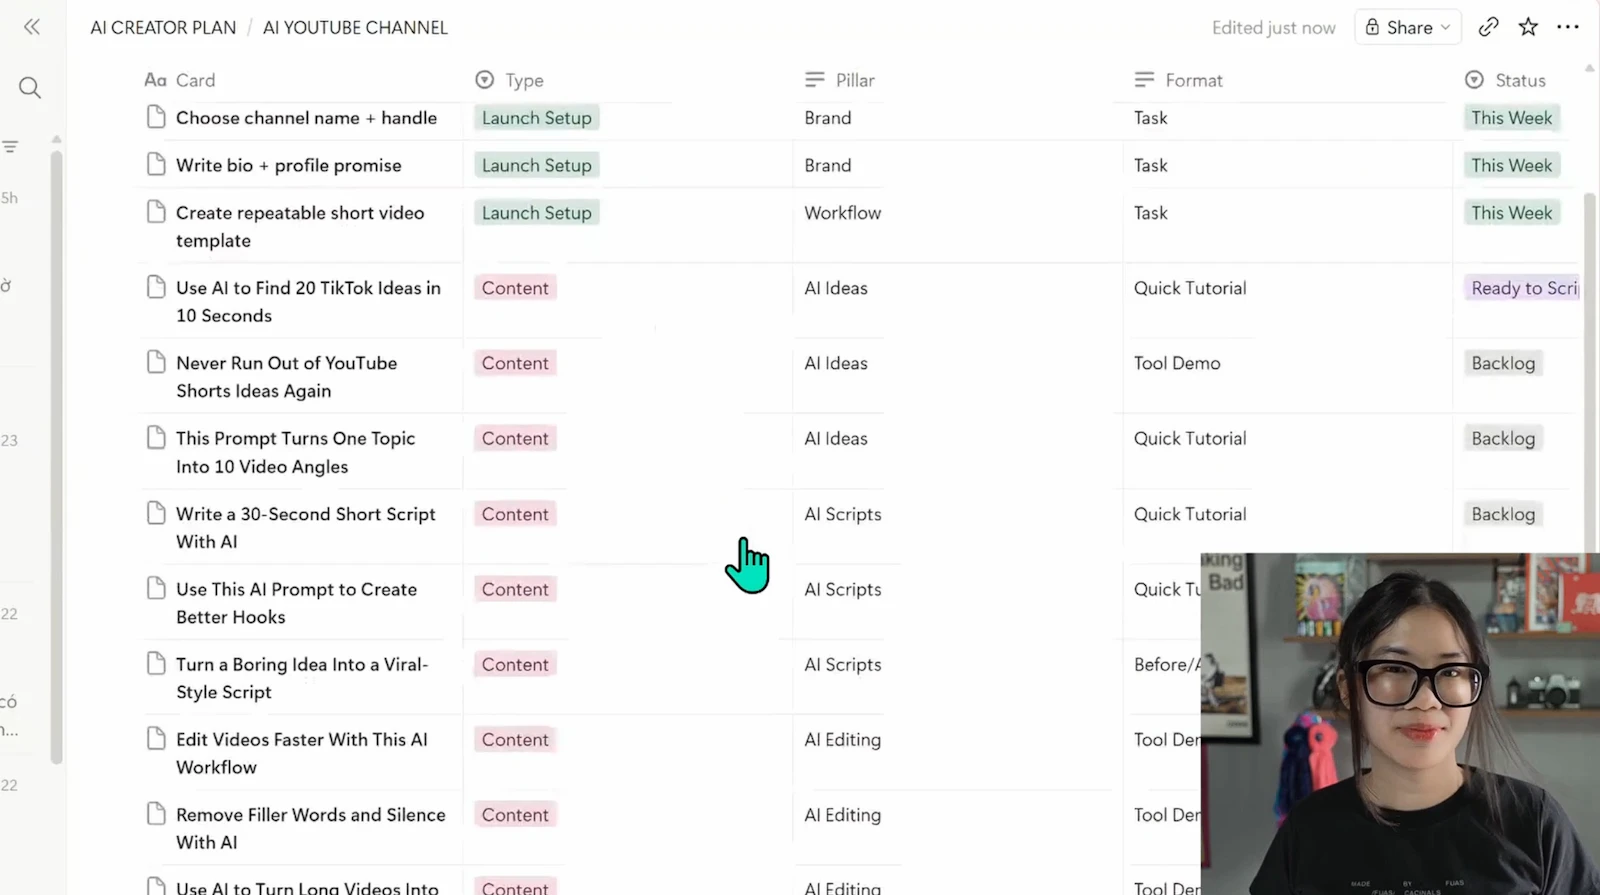Click Tool Demo format in Never Run Out row
Image resolution: width=1600 pixels, height=895 pixels.
point(1177,363)
